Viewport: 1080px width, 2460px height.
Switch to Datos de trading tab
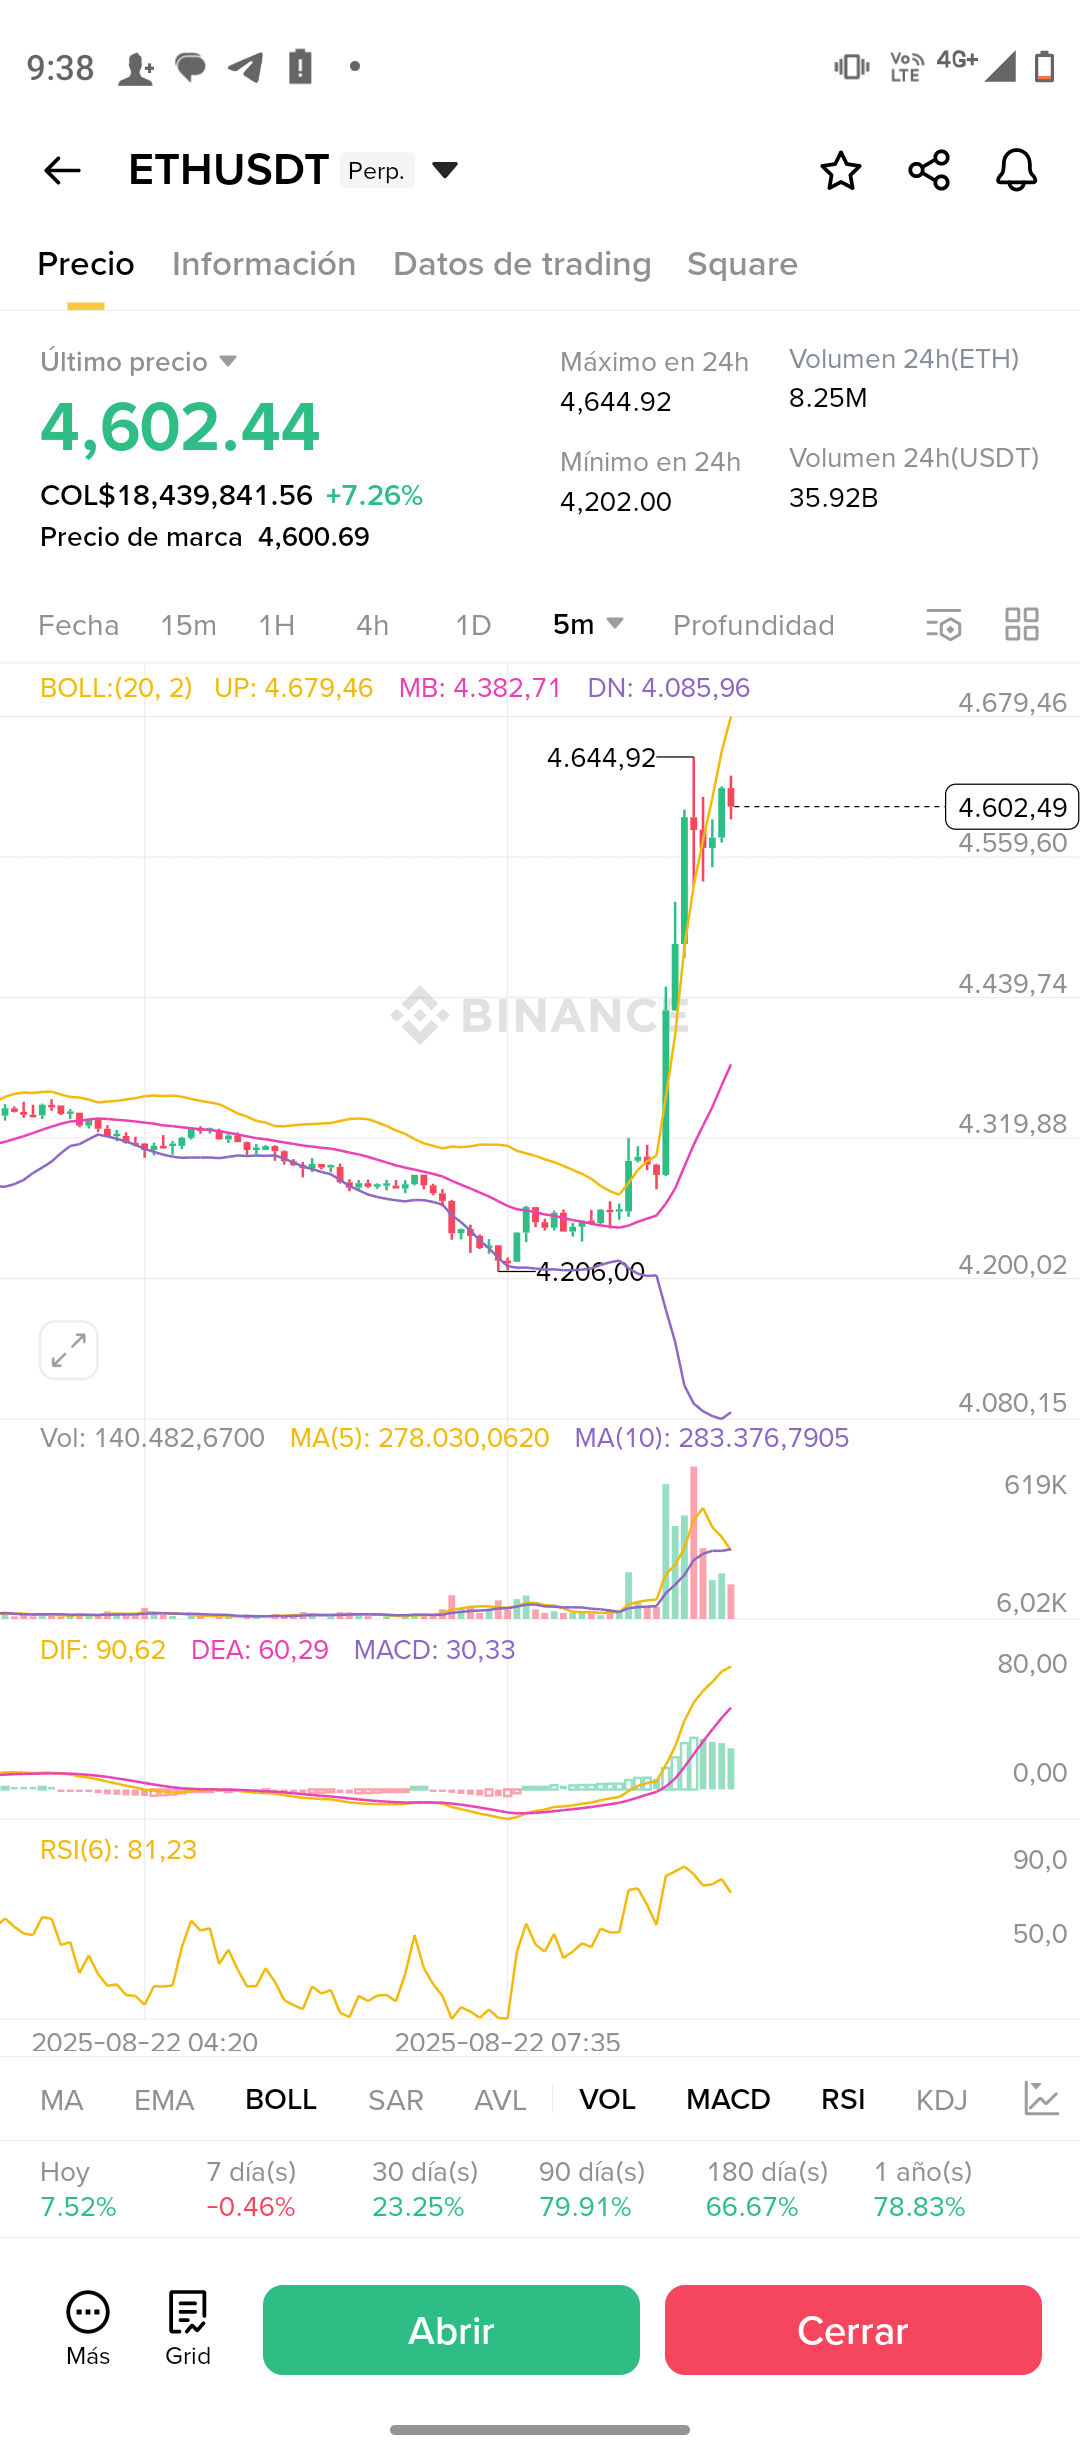[x=522, y=264]
